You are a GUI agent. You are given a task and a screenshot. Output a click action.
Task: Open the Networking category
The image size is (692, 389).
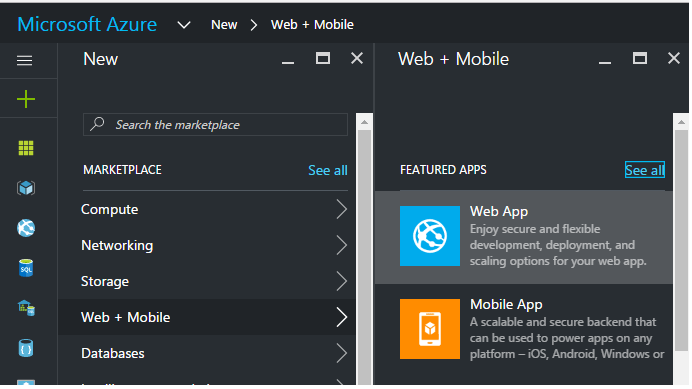click(x=207, y=245)
